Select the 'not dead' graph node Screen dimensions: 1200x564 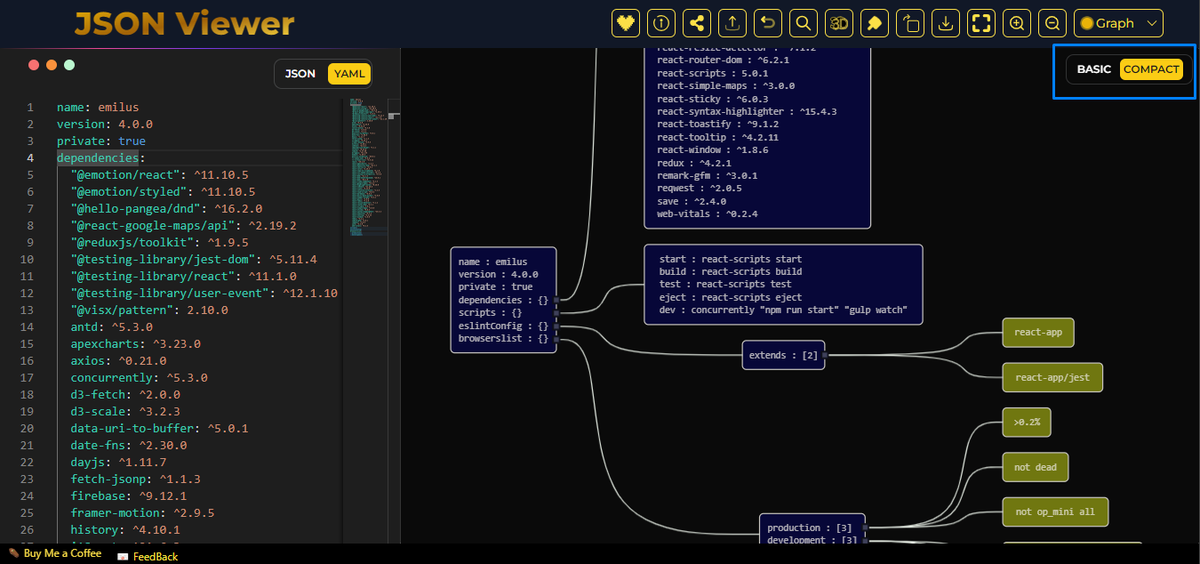coord(1035,467)
